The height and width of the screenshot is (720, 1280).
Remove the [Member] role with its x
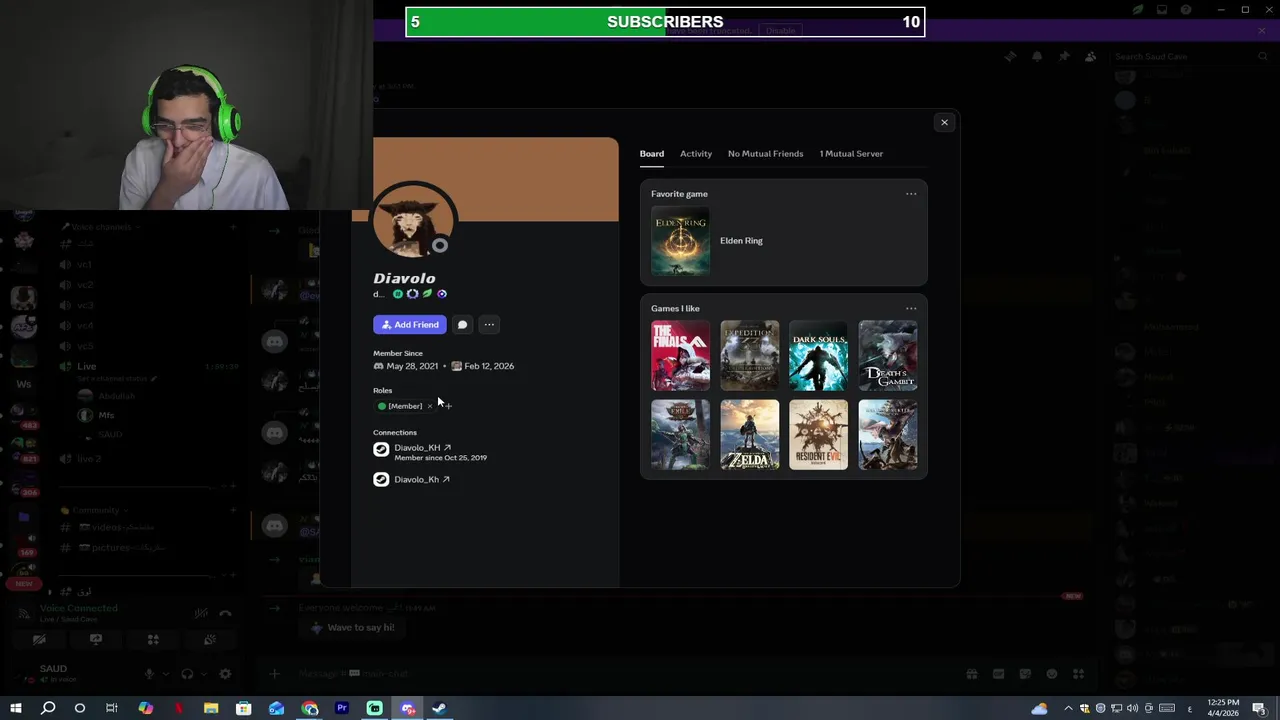(430, 406)
